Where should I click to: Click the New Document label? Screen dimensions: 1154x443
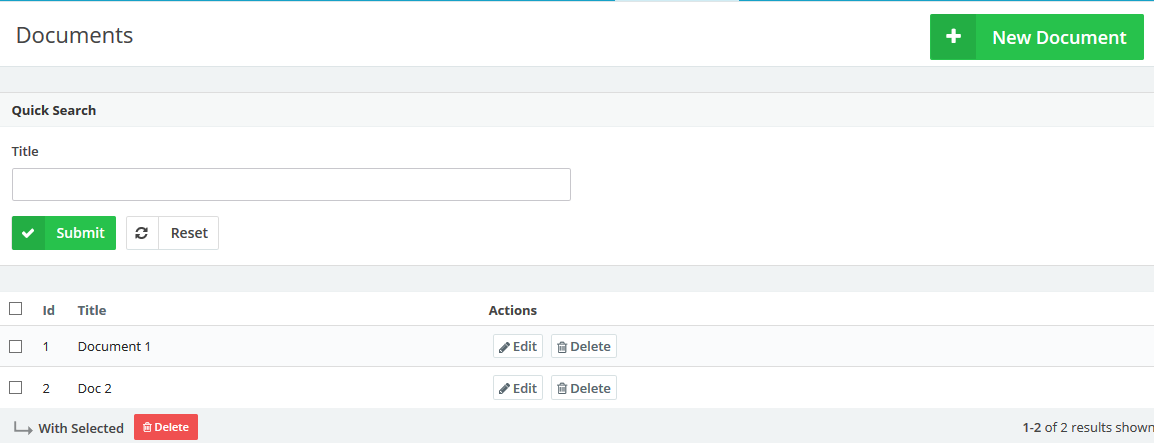[1059, 37]
